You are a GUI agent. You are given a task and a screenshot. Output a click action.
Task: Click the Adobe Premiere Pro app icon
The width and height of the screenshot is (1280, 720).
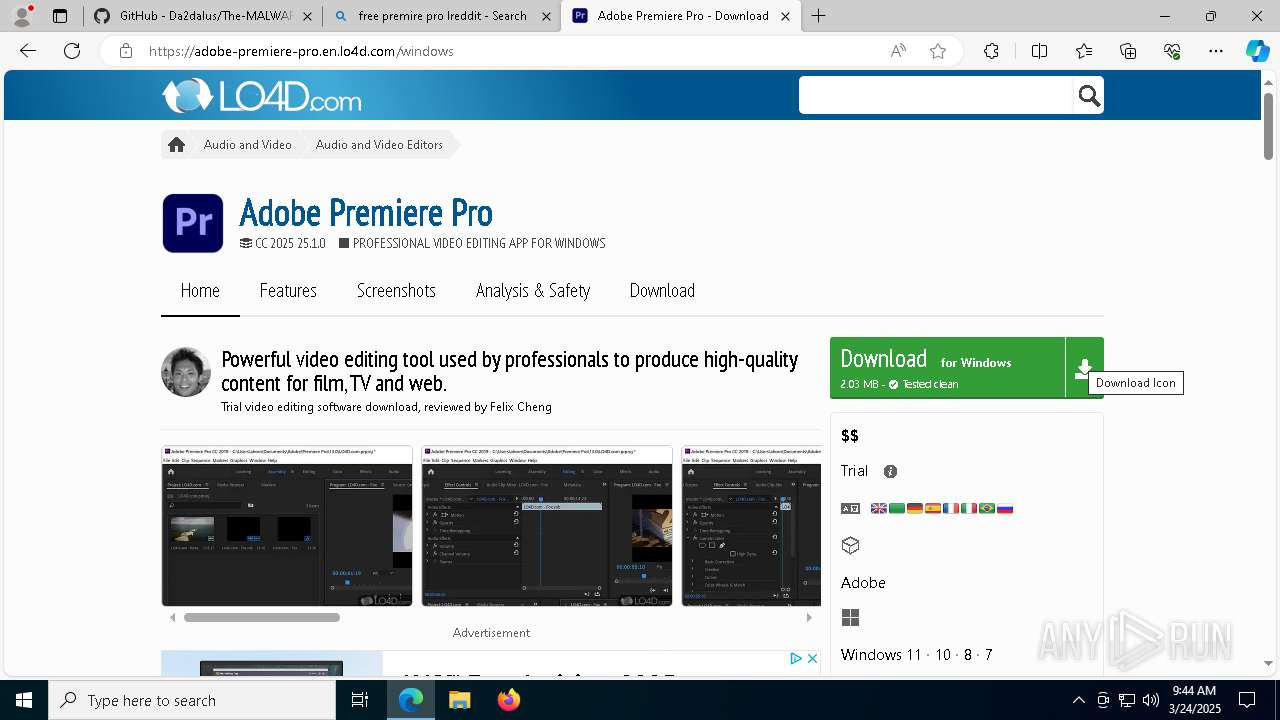point(193,223)
